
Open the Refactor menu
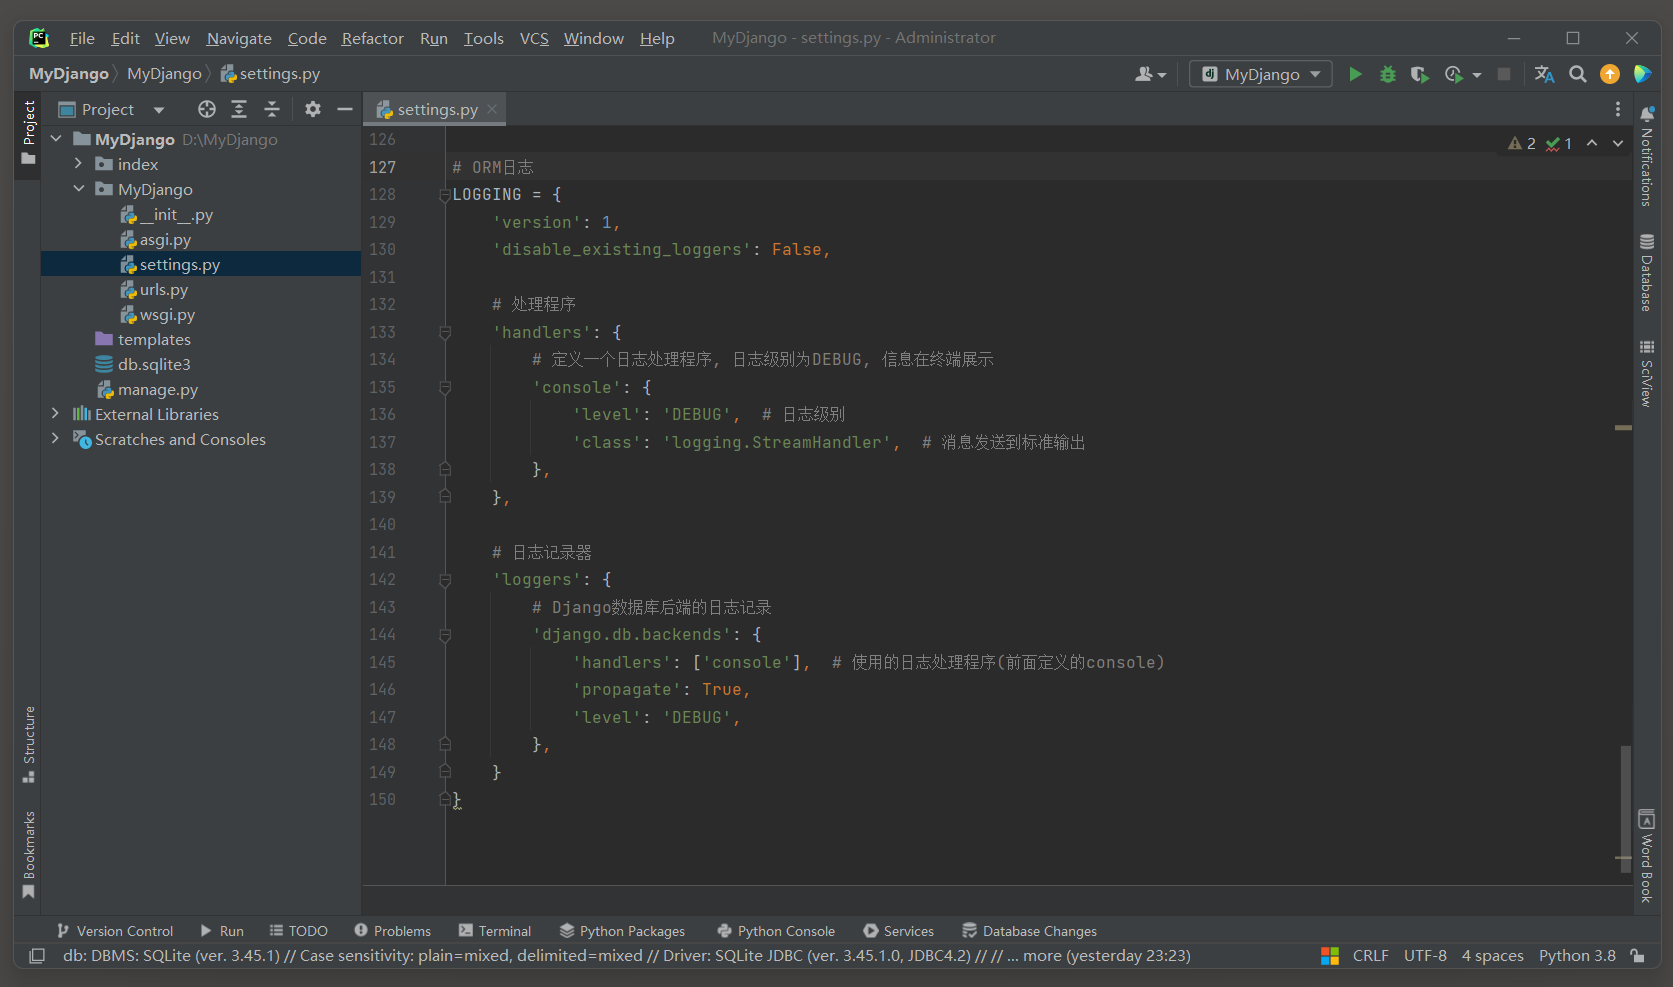pyautogui.click(x=372, y=38)
